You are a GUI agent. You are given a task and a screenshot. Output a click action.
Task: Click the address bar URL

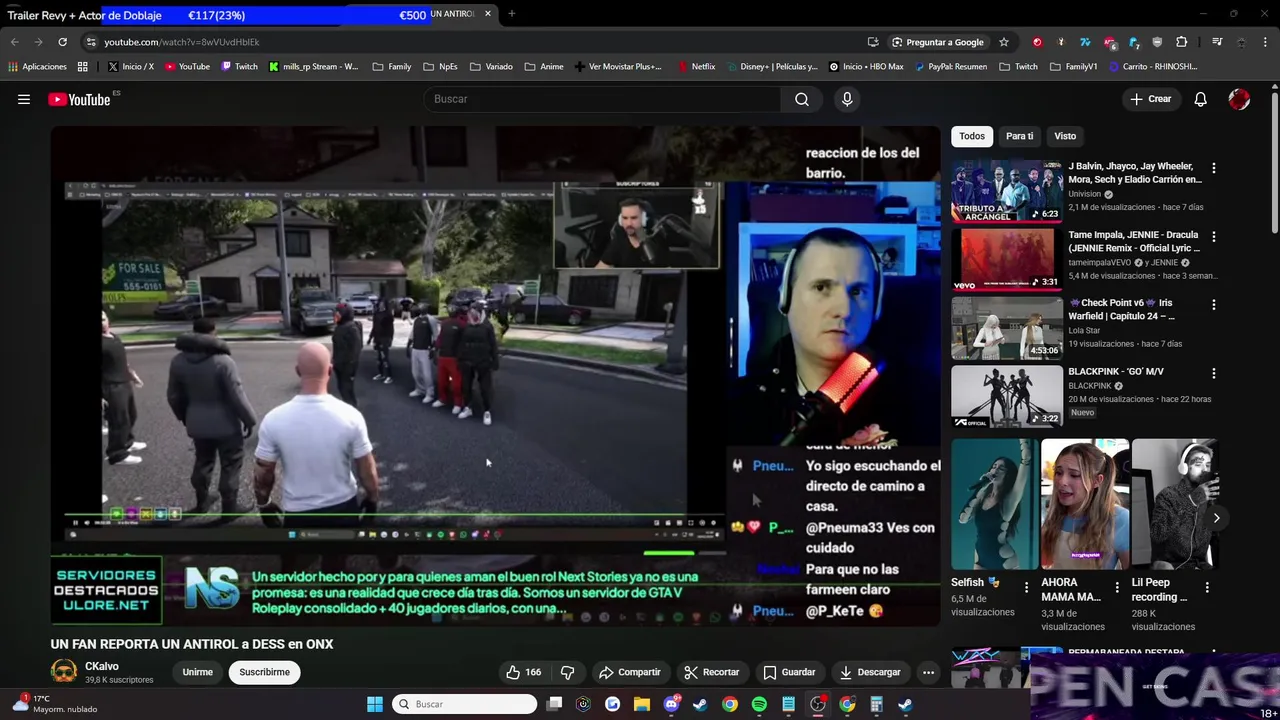(x=182, y=42)
